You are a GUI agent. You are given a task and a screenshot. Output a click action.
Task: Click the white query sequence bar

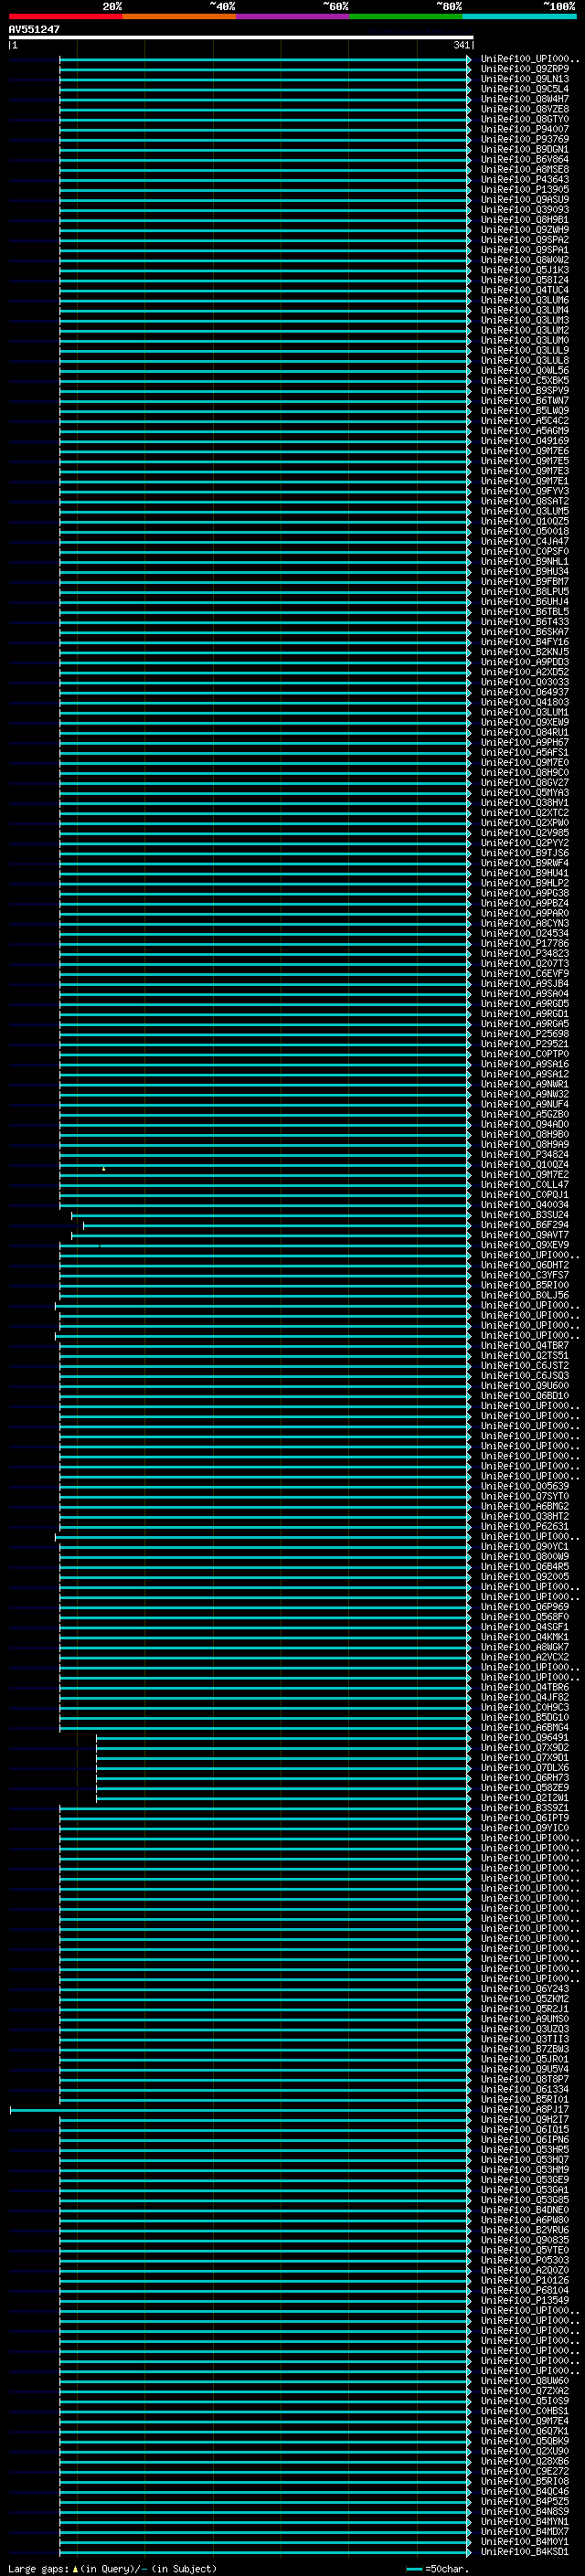point(241,37)
